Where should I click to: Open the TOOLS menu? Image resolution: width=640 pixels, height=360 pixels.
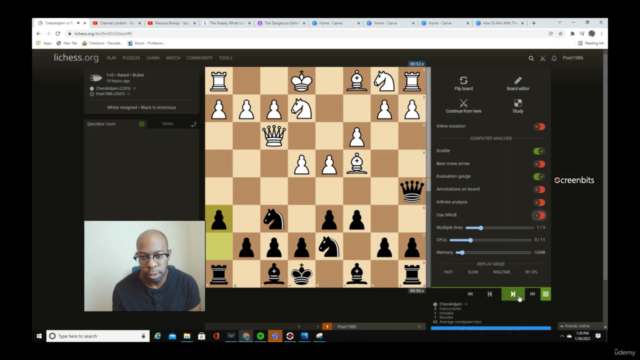225,58
